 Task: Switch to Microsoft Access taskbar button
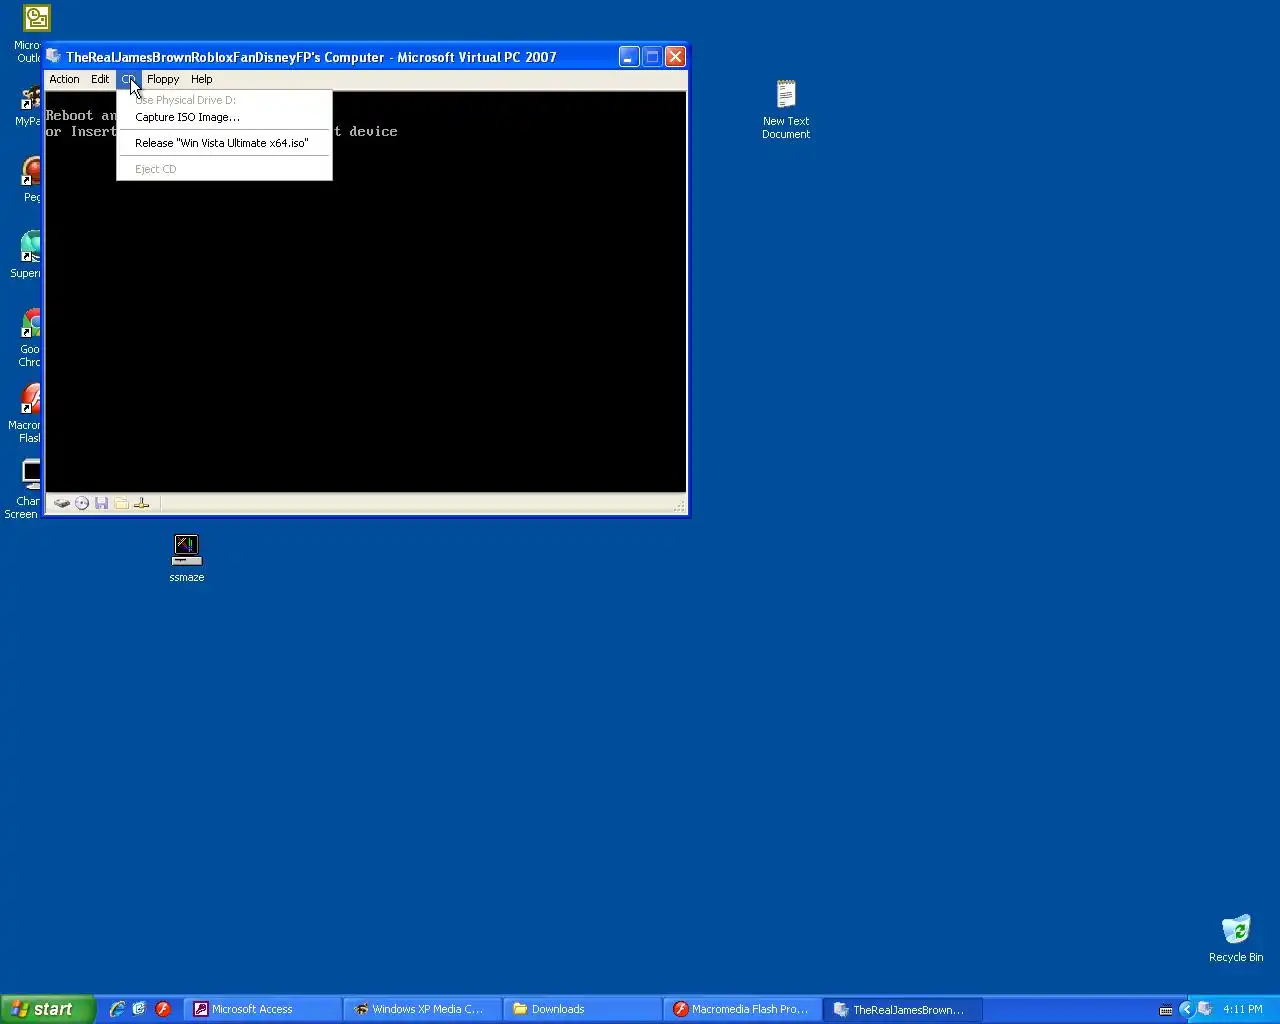[262, 1009]
